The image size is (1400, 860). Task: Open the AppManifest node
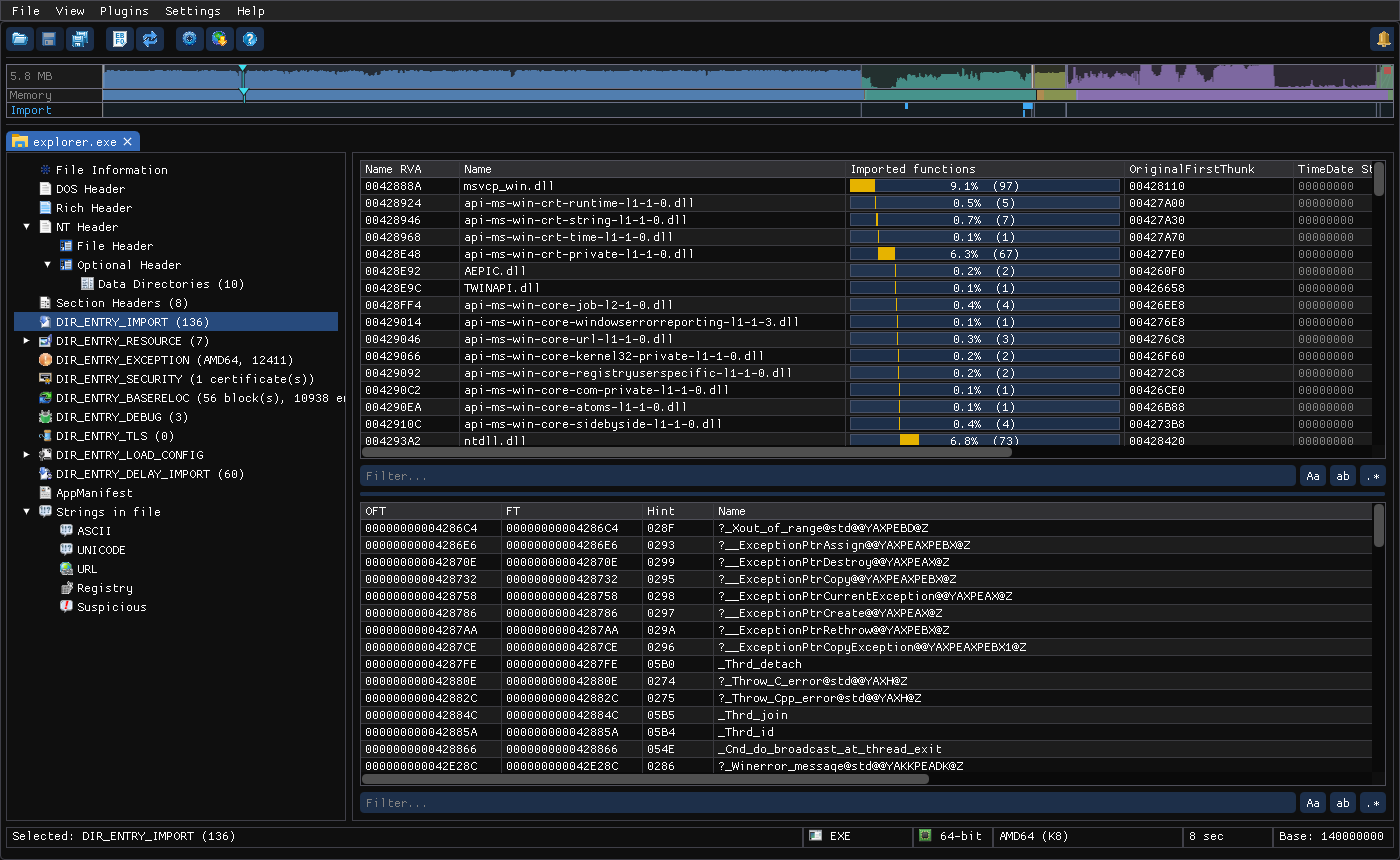click(94, 493)
